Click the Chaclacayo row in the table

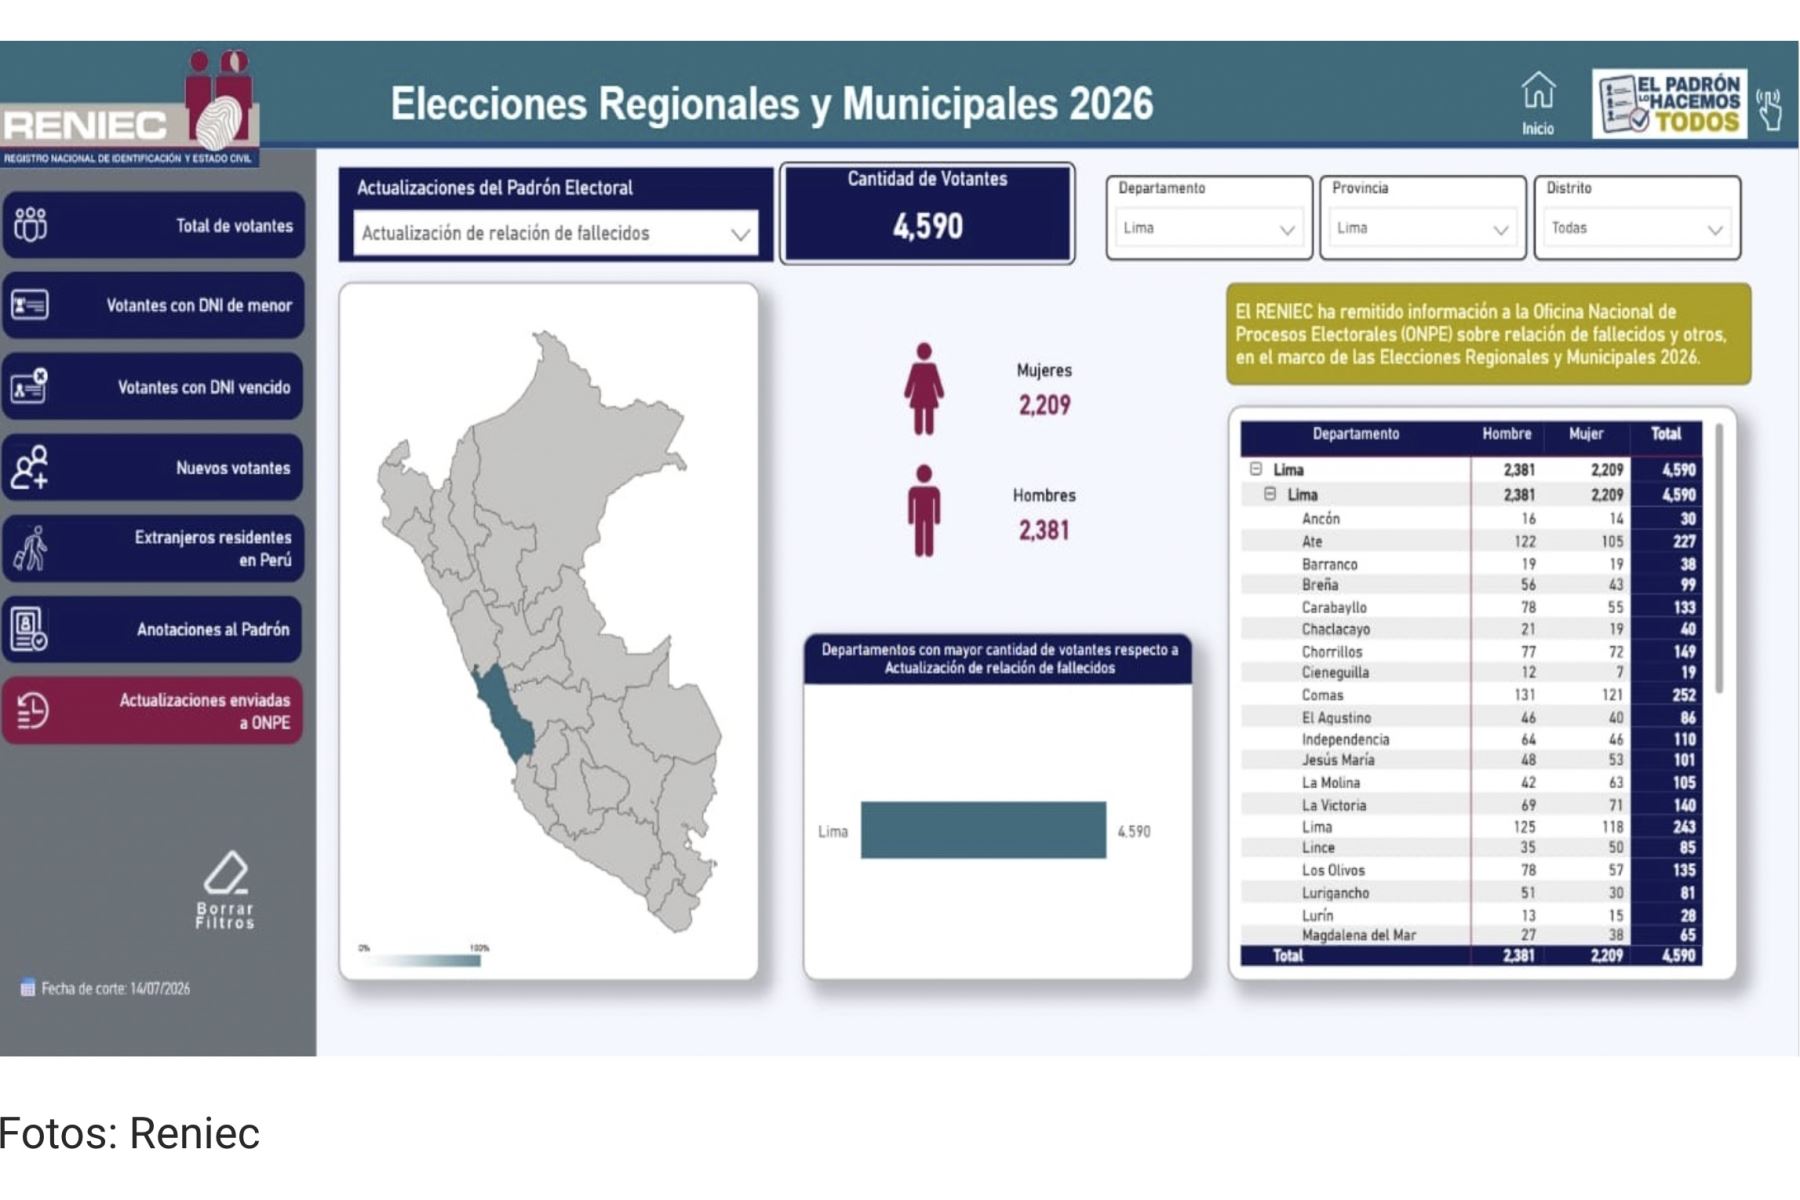(1471, 629)
